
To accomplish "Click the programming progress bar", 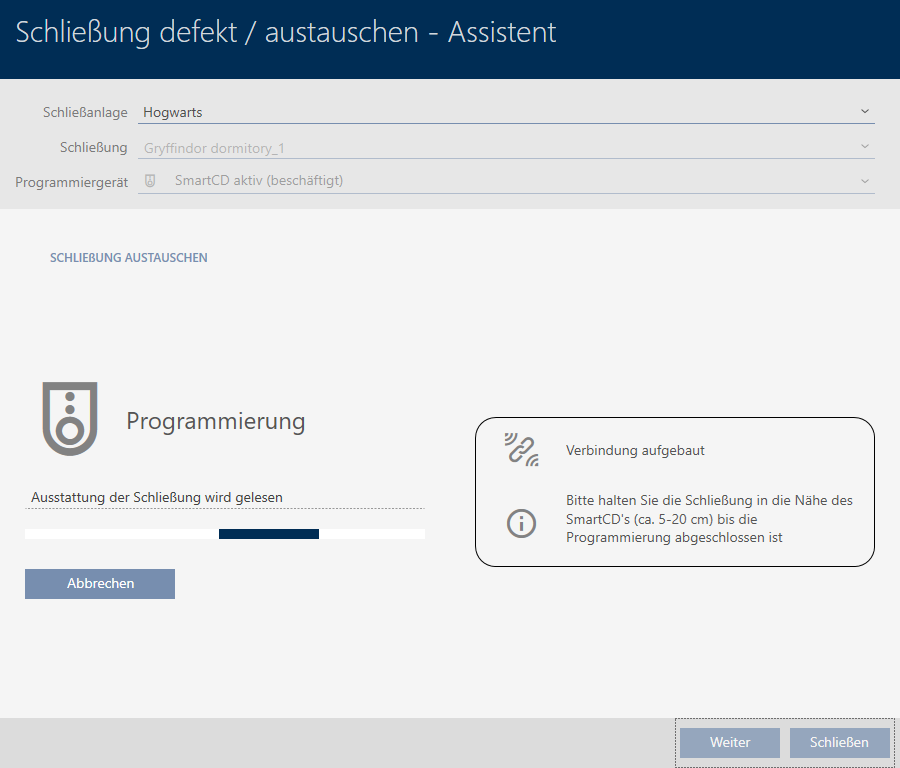I will (225, 534).
